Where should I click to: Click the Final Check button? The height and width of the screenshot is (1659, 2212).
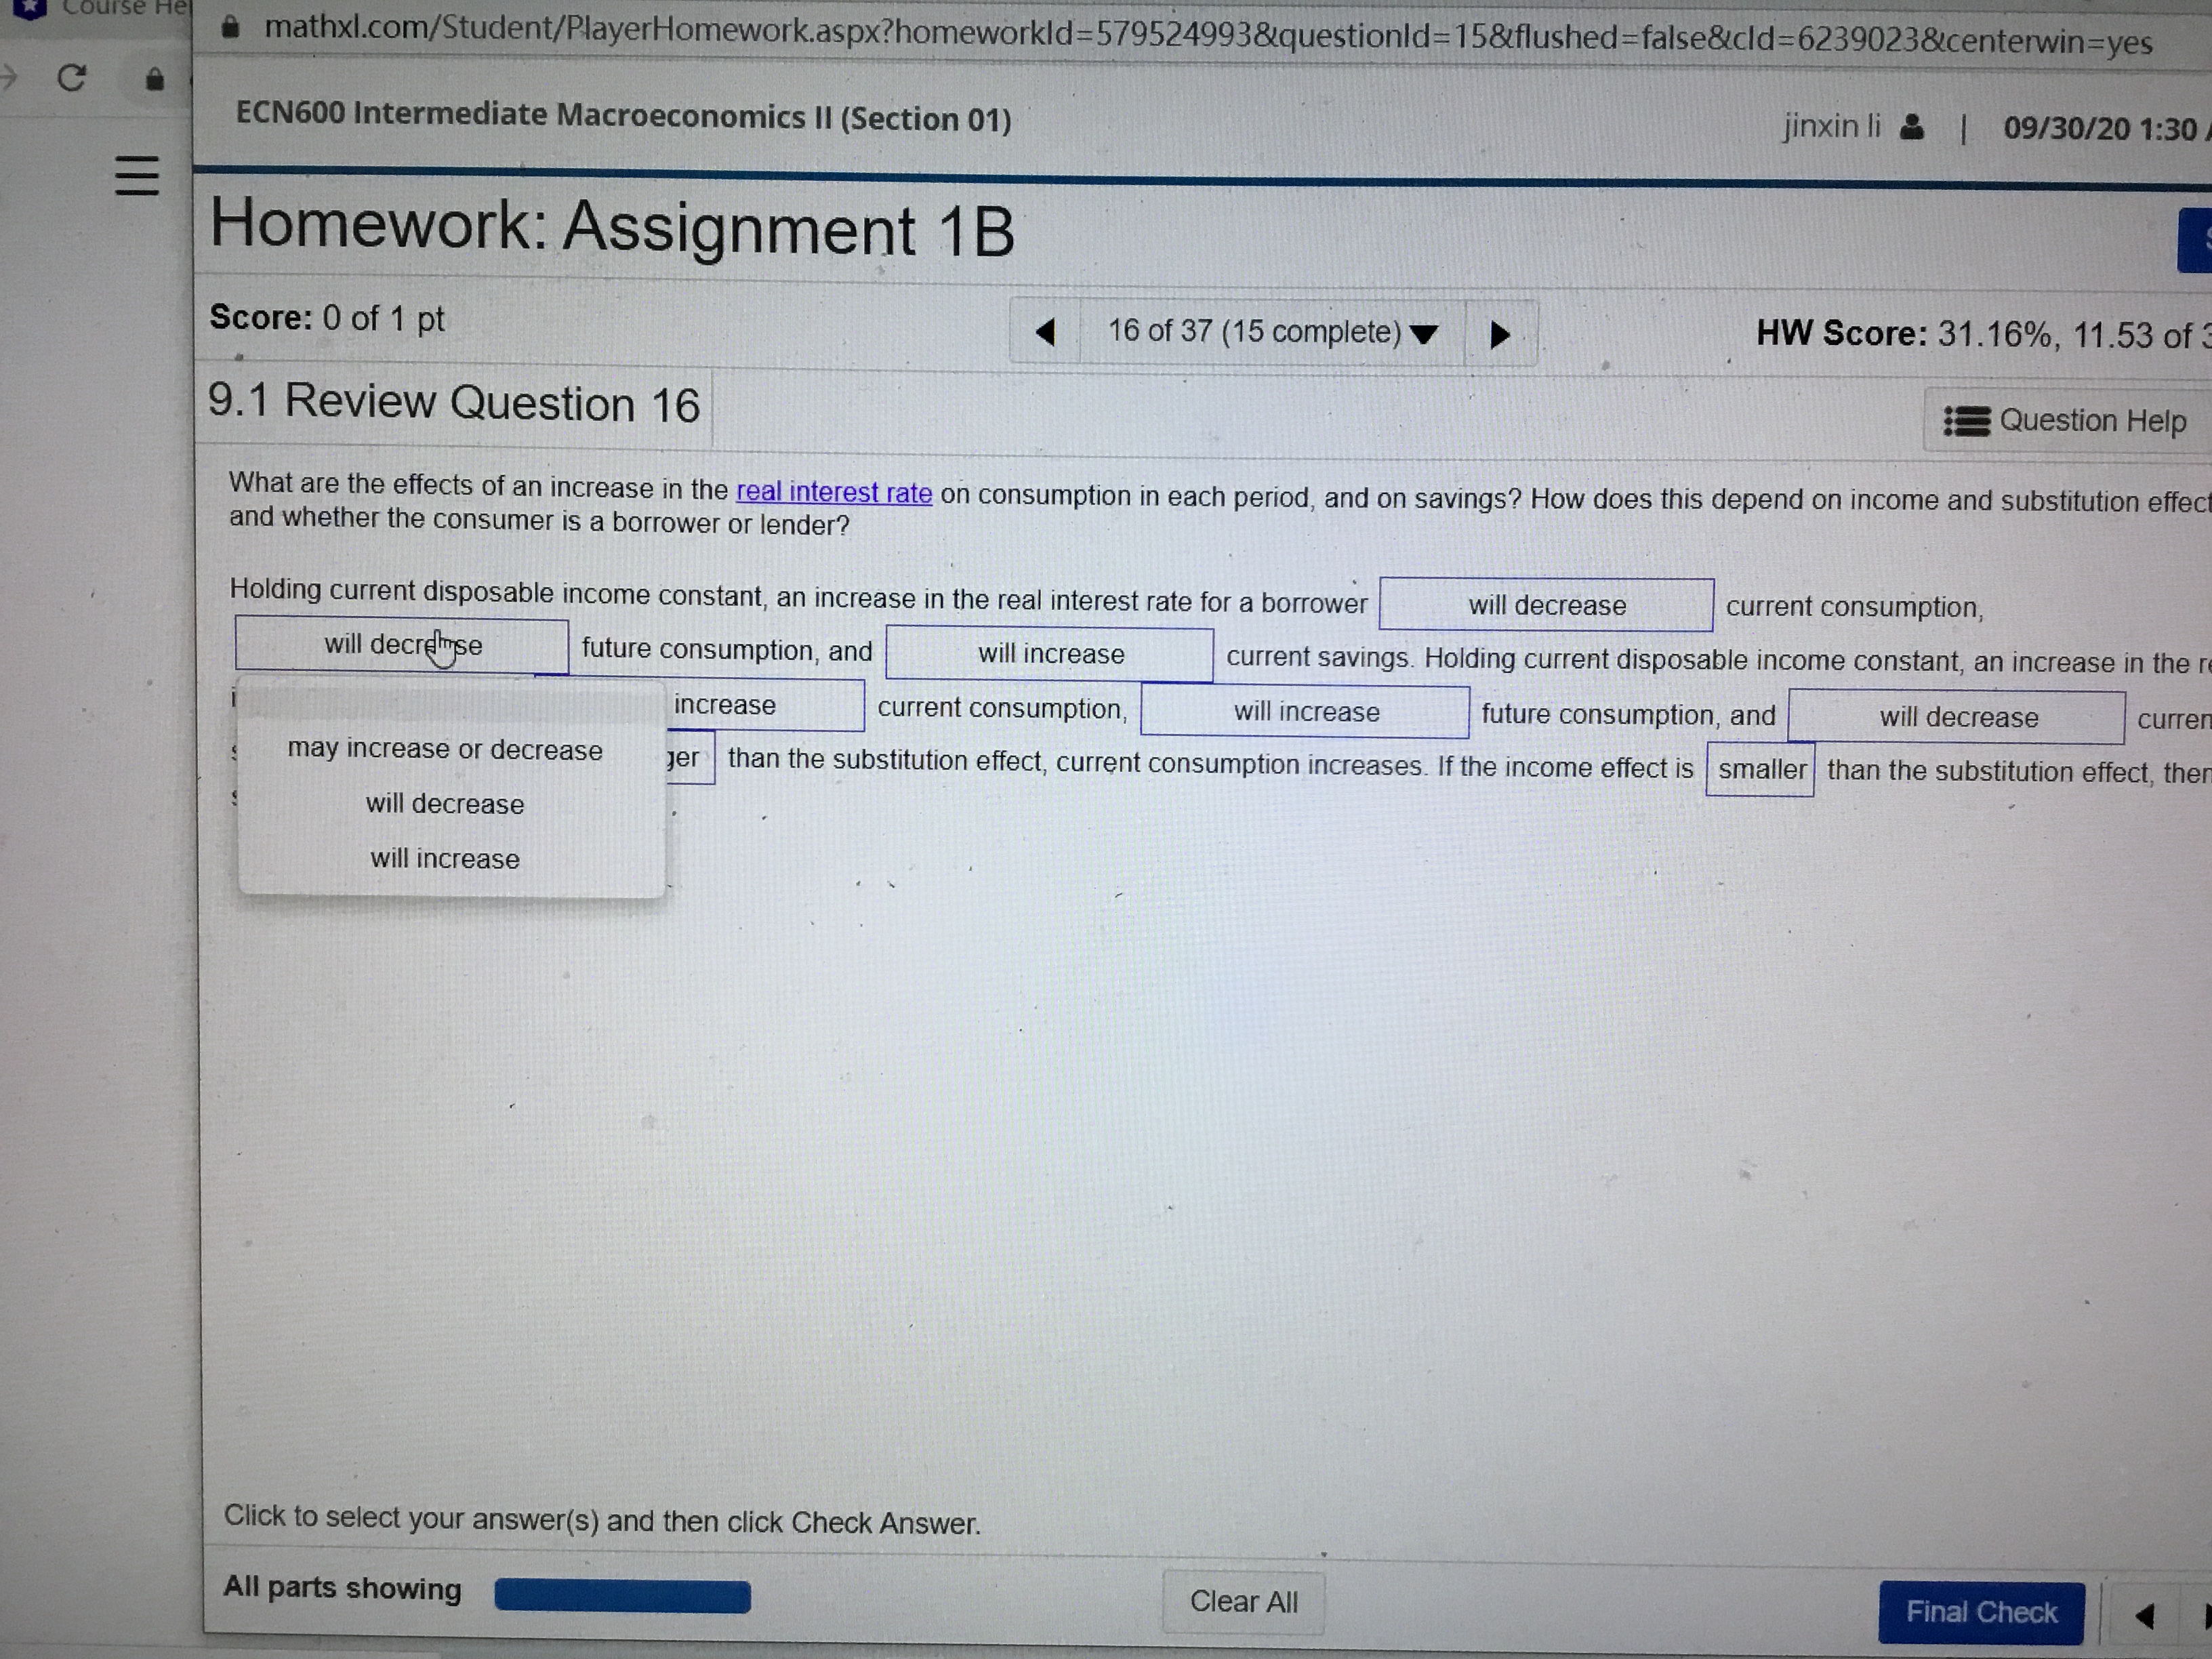point(1981,1613)
